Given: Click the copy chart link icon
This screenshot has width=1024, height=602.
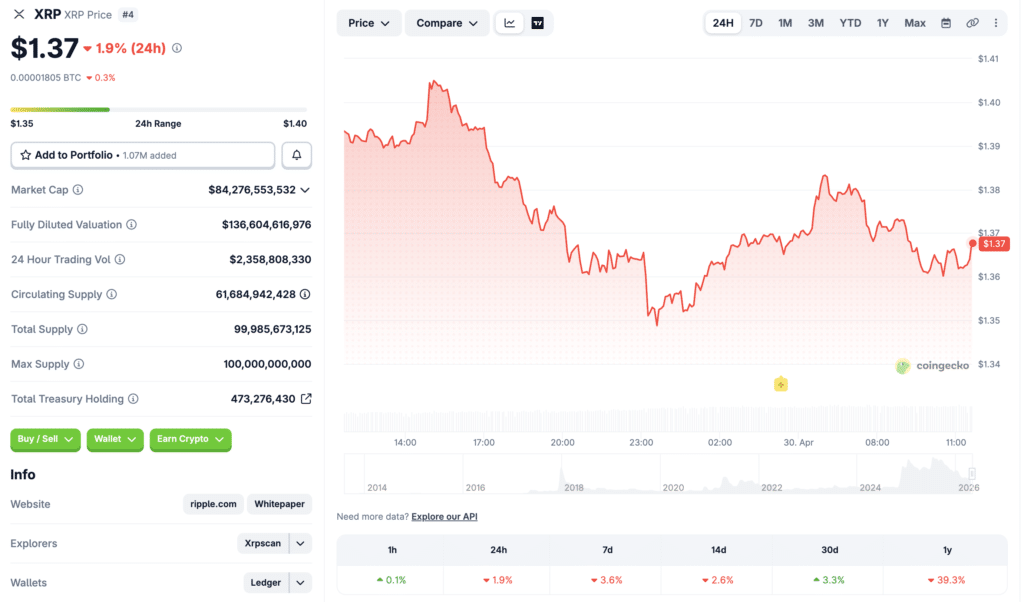Looking at the screenshot, I should 972,23.
